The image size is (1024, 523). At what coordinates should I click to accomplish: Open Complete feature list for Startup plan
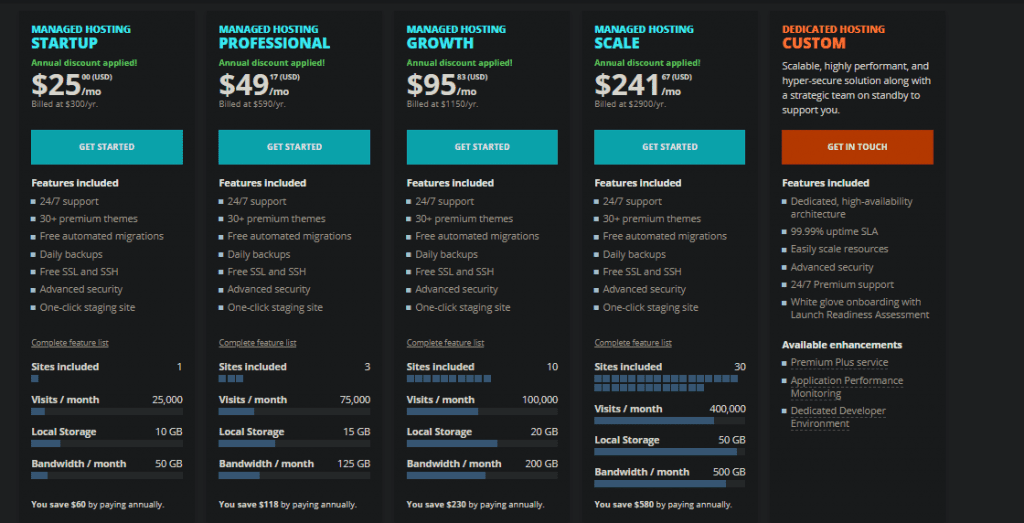tap(70, 343)
